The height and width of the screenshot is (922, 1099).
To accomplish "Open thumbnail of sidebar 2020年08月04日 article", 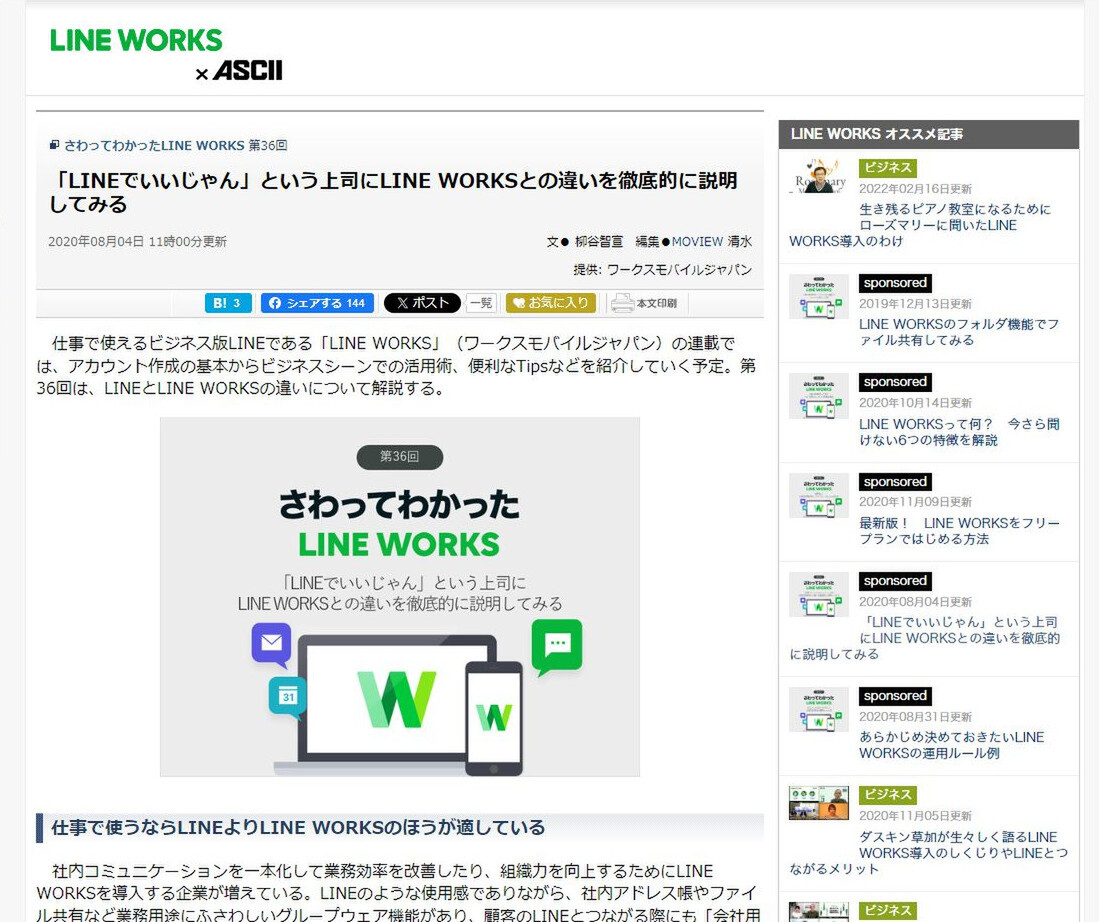I will point(819,595).
